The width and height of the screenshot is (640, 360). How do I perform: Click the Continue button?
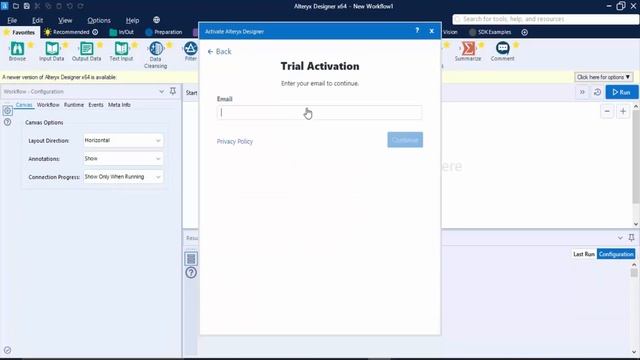pos(405,140)
